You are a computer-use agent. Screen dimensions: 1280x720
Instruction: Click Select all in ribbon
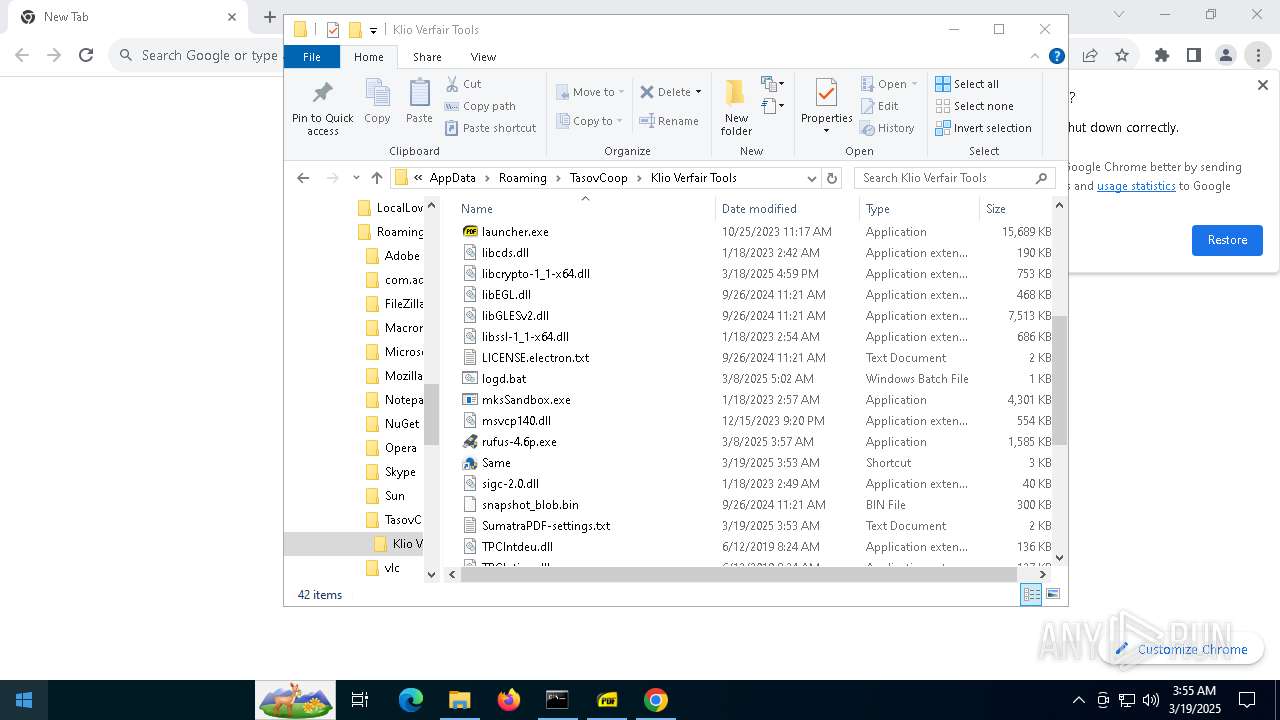pos(966,84)
